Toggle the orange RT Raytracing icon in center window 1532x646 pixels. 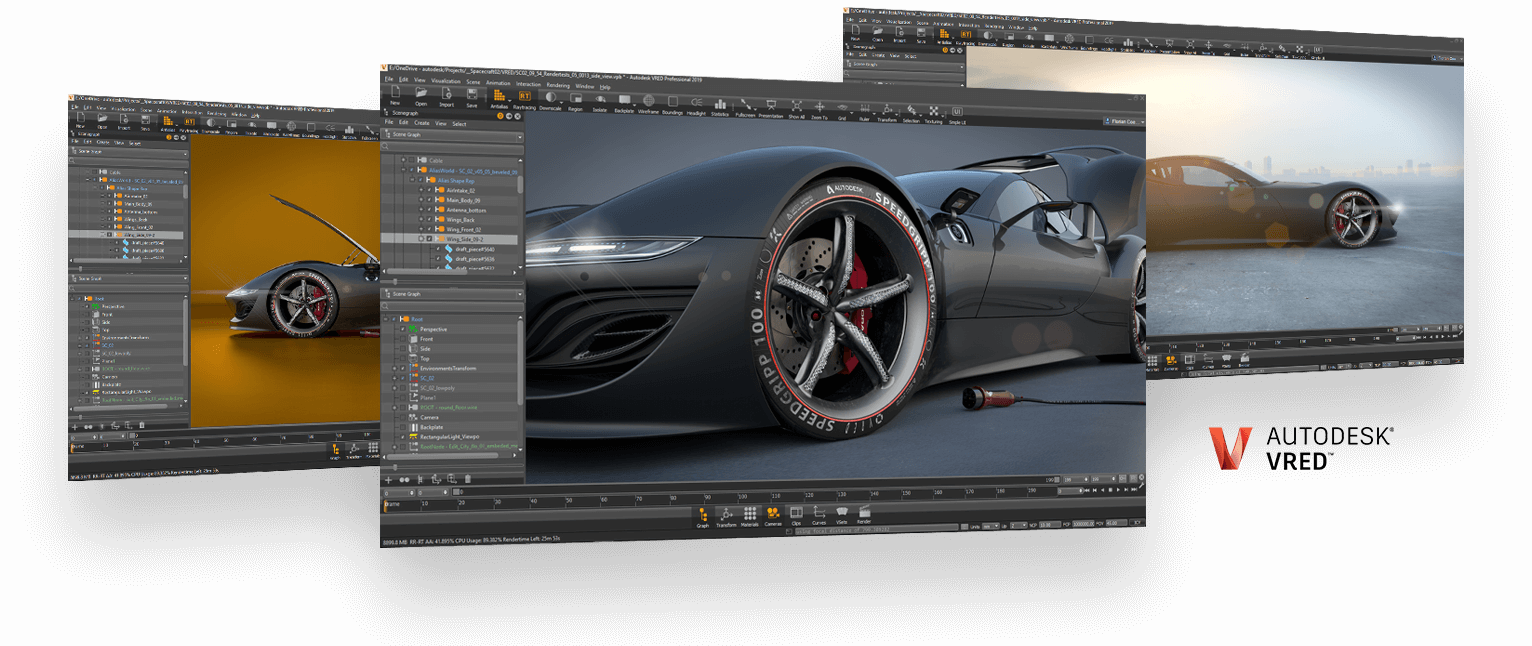click(x=525, y=97)
